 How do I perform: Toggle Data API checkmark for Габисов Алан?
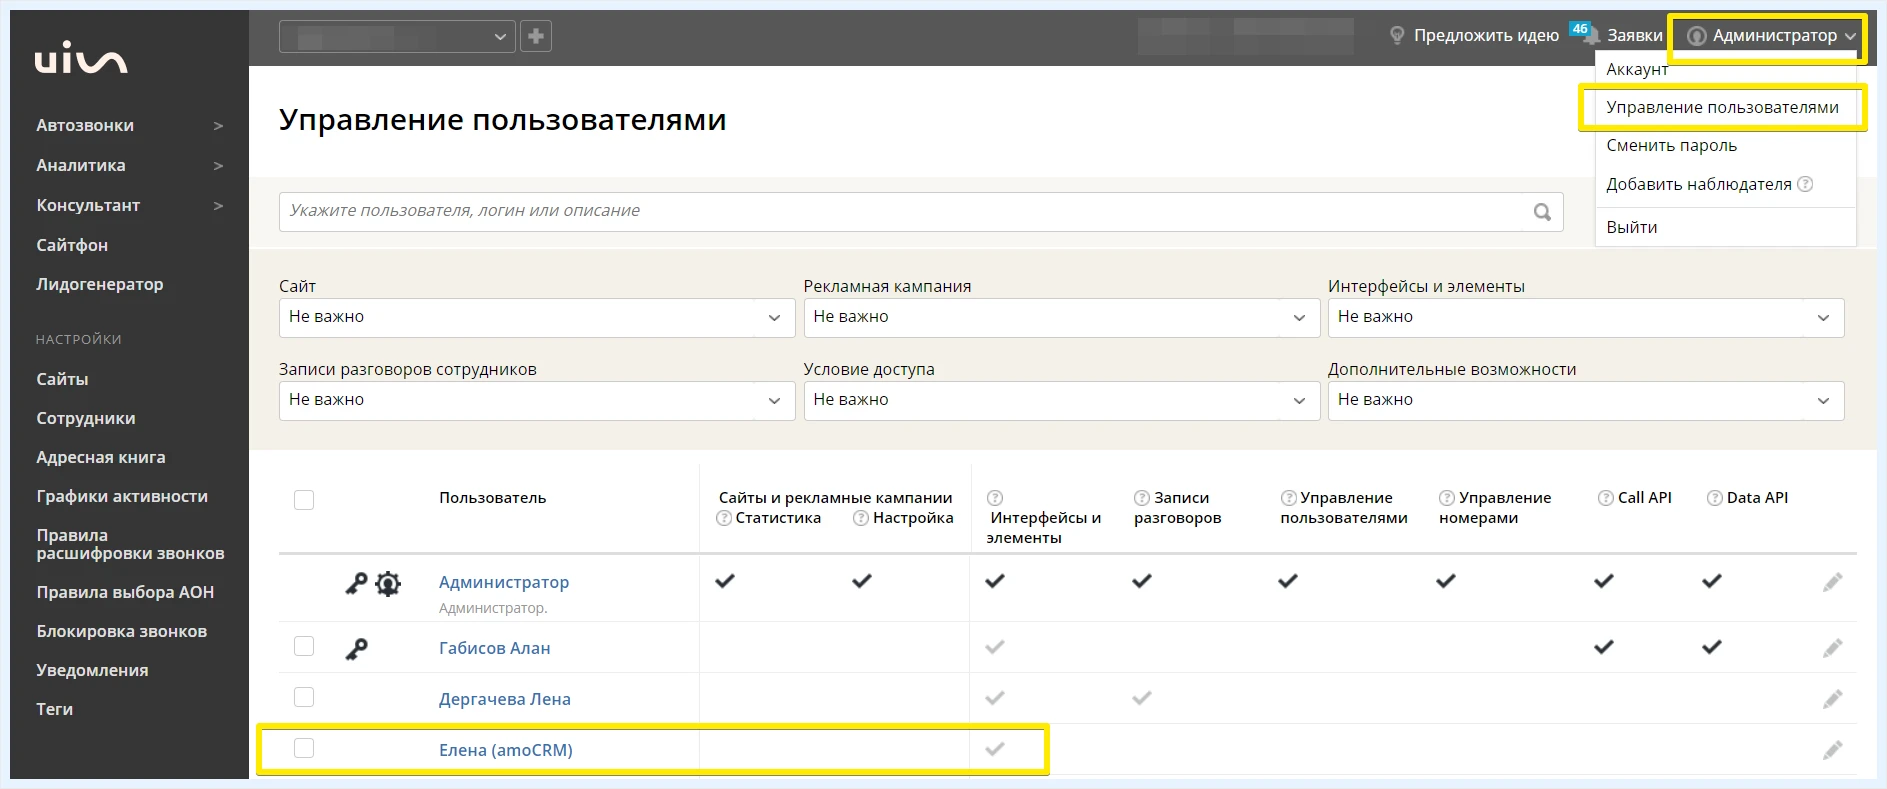[1712, 647]
